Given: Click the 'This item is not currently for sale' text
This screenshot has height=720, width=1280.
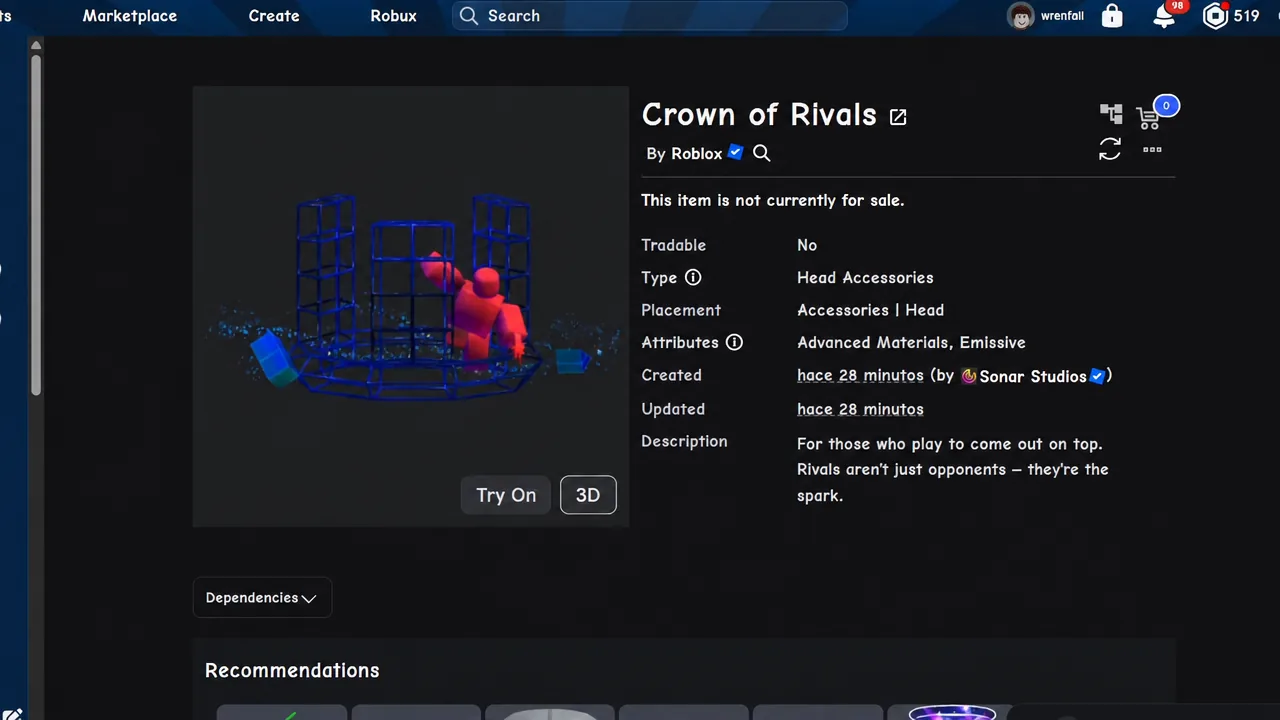Looking at the screenshot, I should (x=772, y=200).
